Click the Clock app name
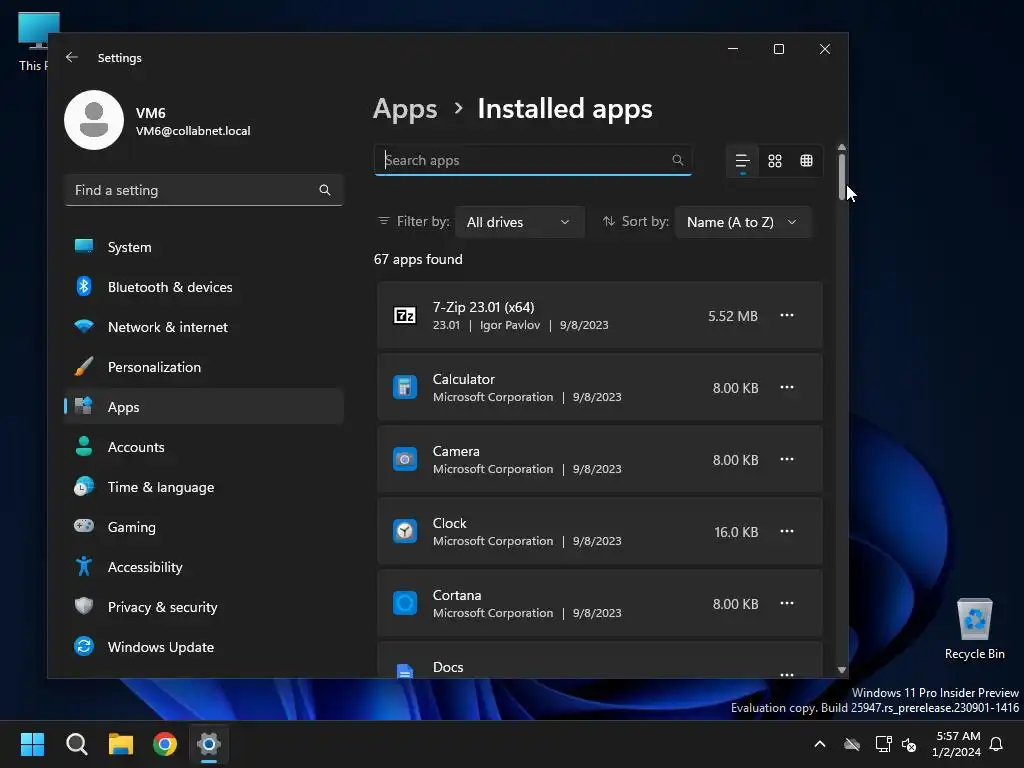Viewport: 1024px width, 768px height. pos(449,523)
